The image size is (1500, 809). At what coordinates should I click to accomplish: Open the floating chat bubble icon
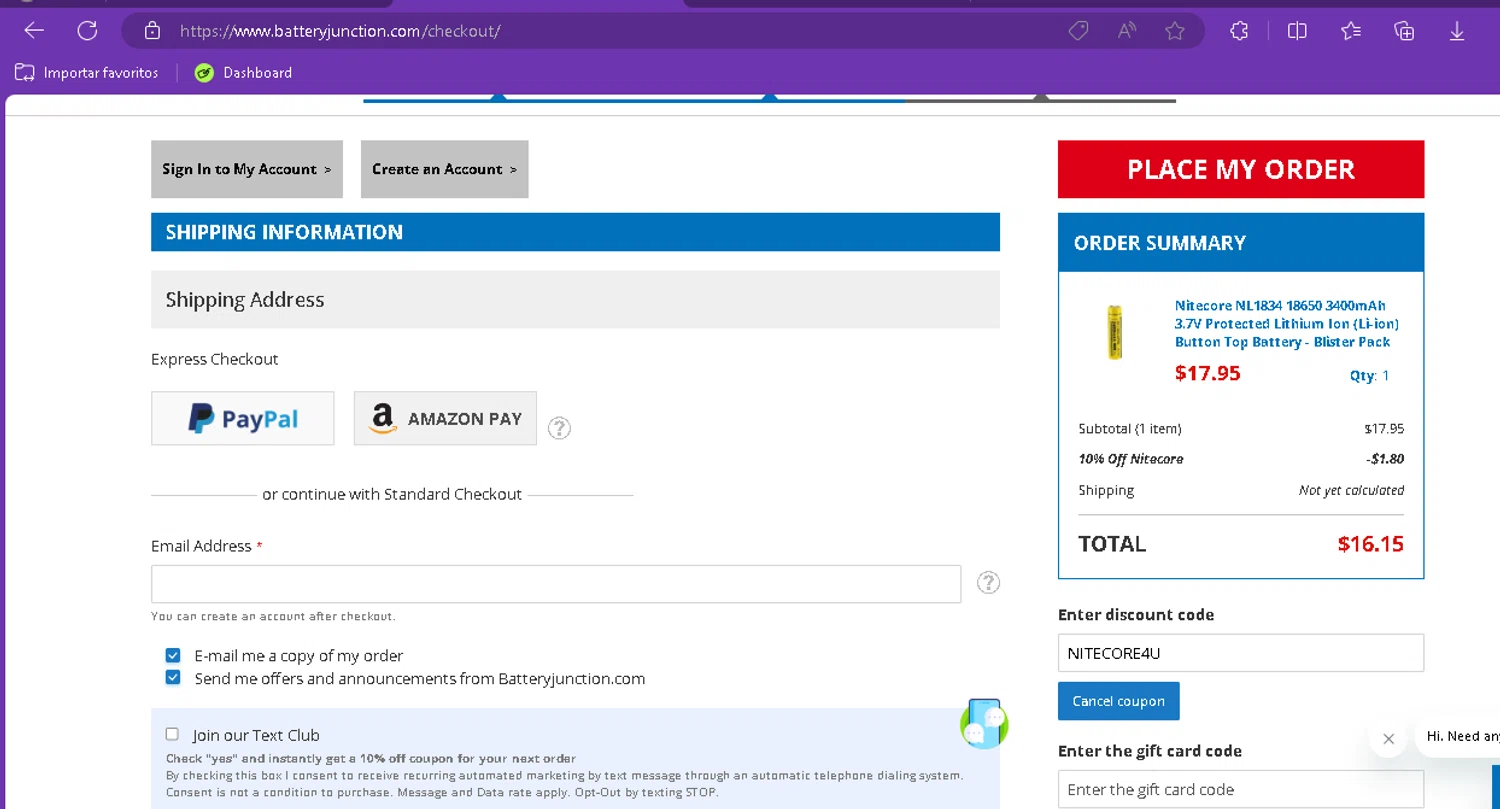click(x=984, y=724)
